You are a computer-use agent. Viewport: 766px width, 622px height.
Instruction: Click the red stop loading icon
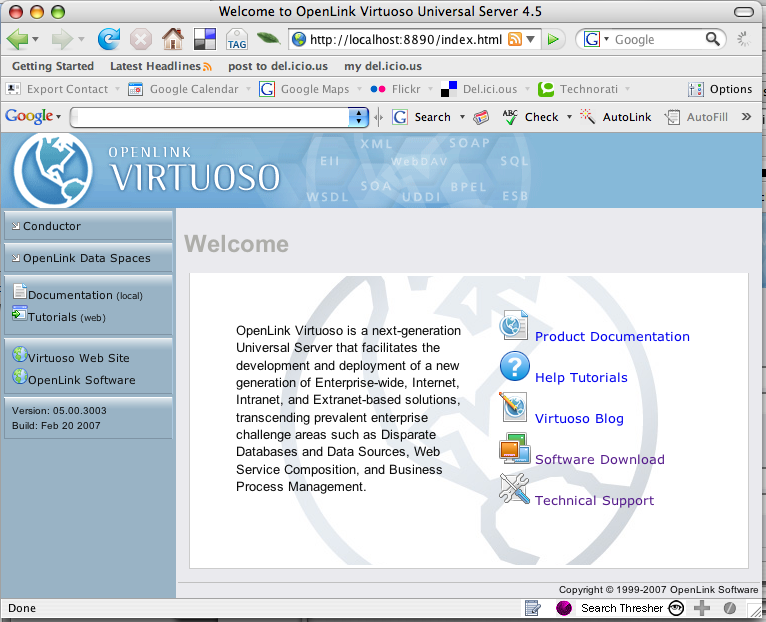coord(141,39)
